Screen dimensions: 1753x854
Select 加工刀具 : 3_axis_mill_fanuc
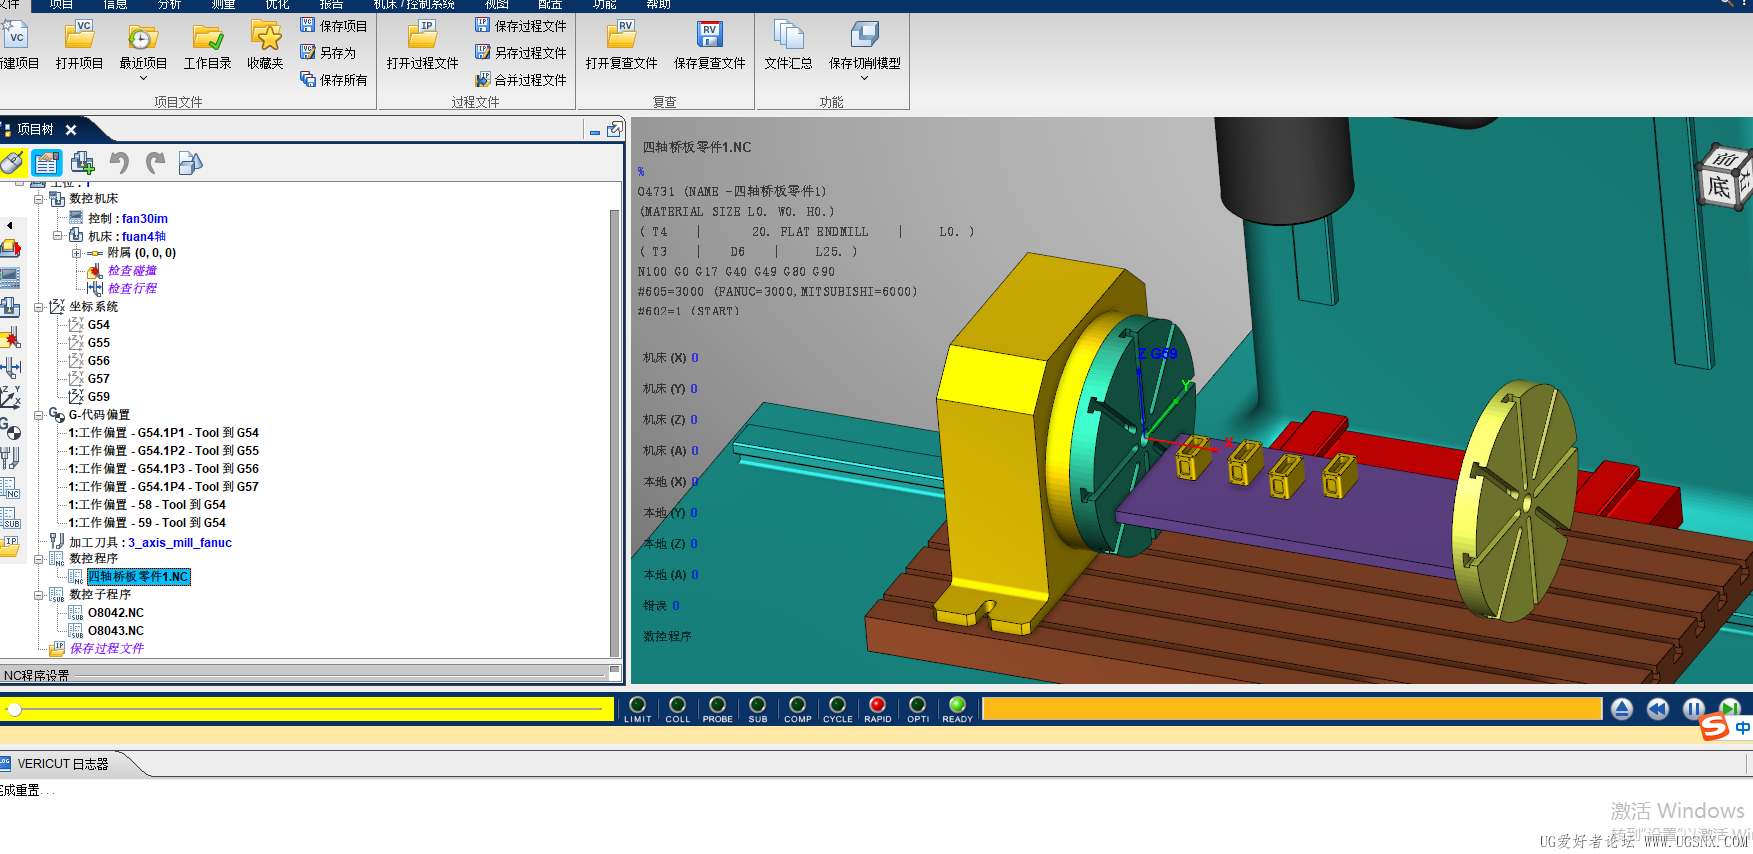point(150,543)
